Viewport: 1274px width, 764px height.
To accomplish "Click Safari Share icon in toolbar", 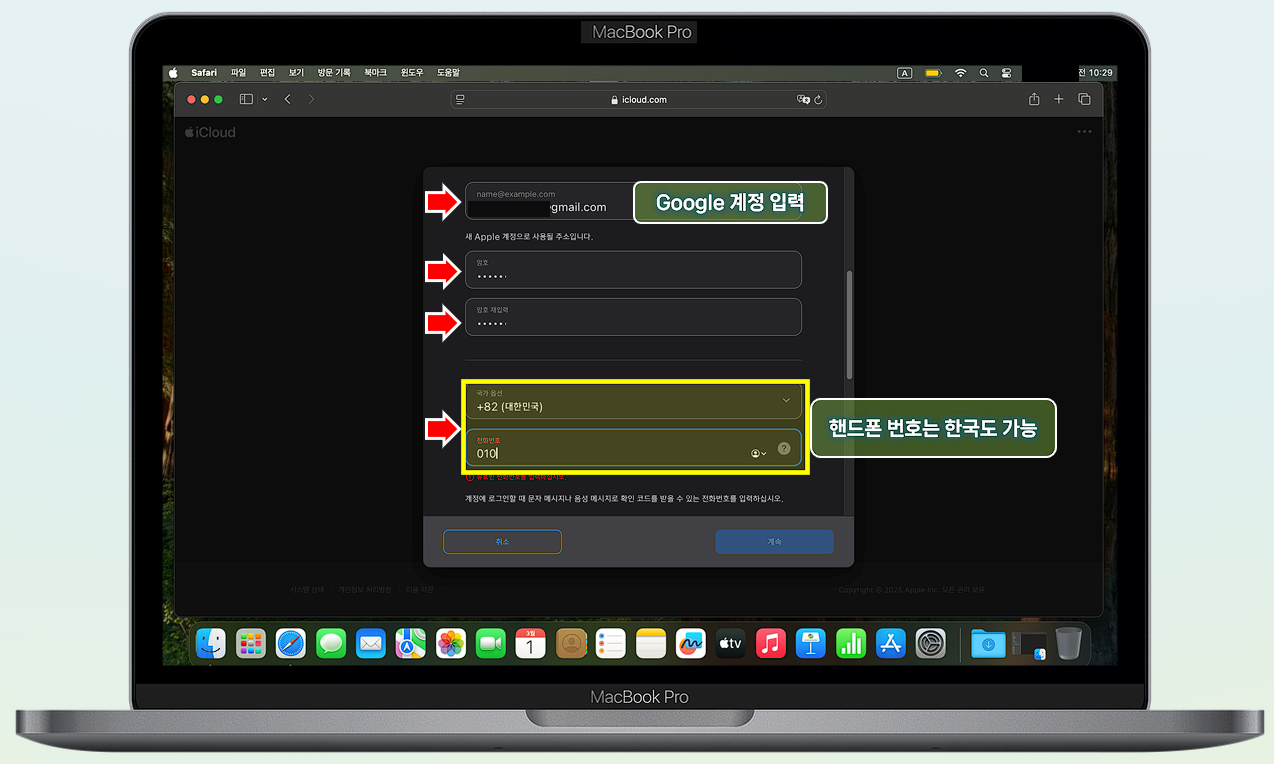I will coord(1034,99).
